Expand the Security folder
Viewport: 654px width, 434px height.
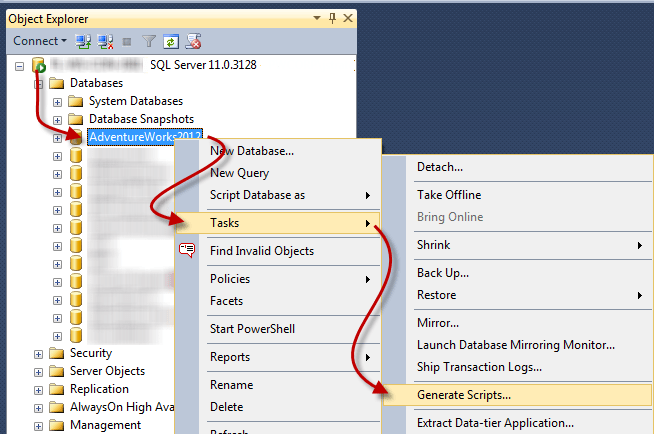click(38, 354)
